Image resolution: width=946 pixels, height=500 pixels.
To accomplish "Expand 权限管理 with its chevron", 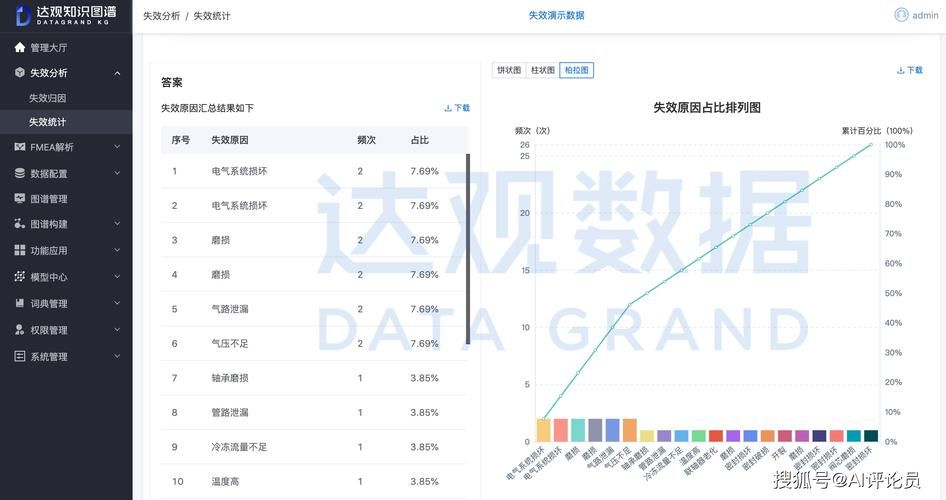I will point(117,329).
